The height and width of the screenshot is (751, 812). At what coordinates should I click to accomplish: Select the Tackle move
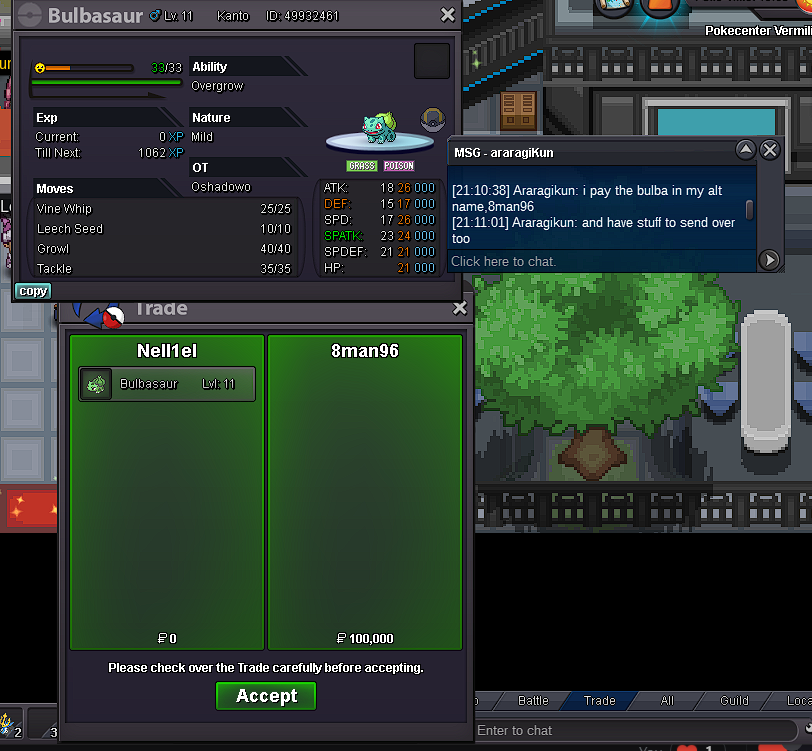(x=164, y=269)
